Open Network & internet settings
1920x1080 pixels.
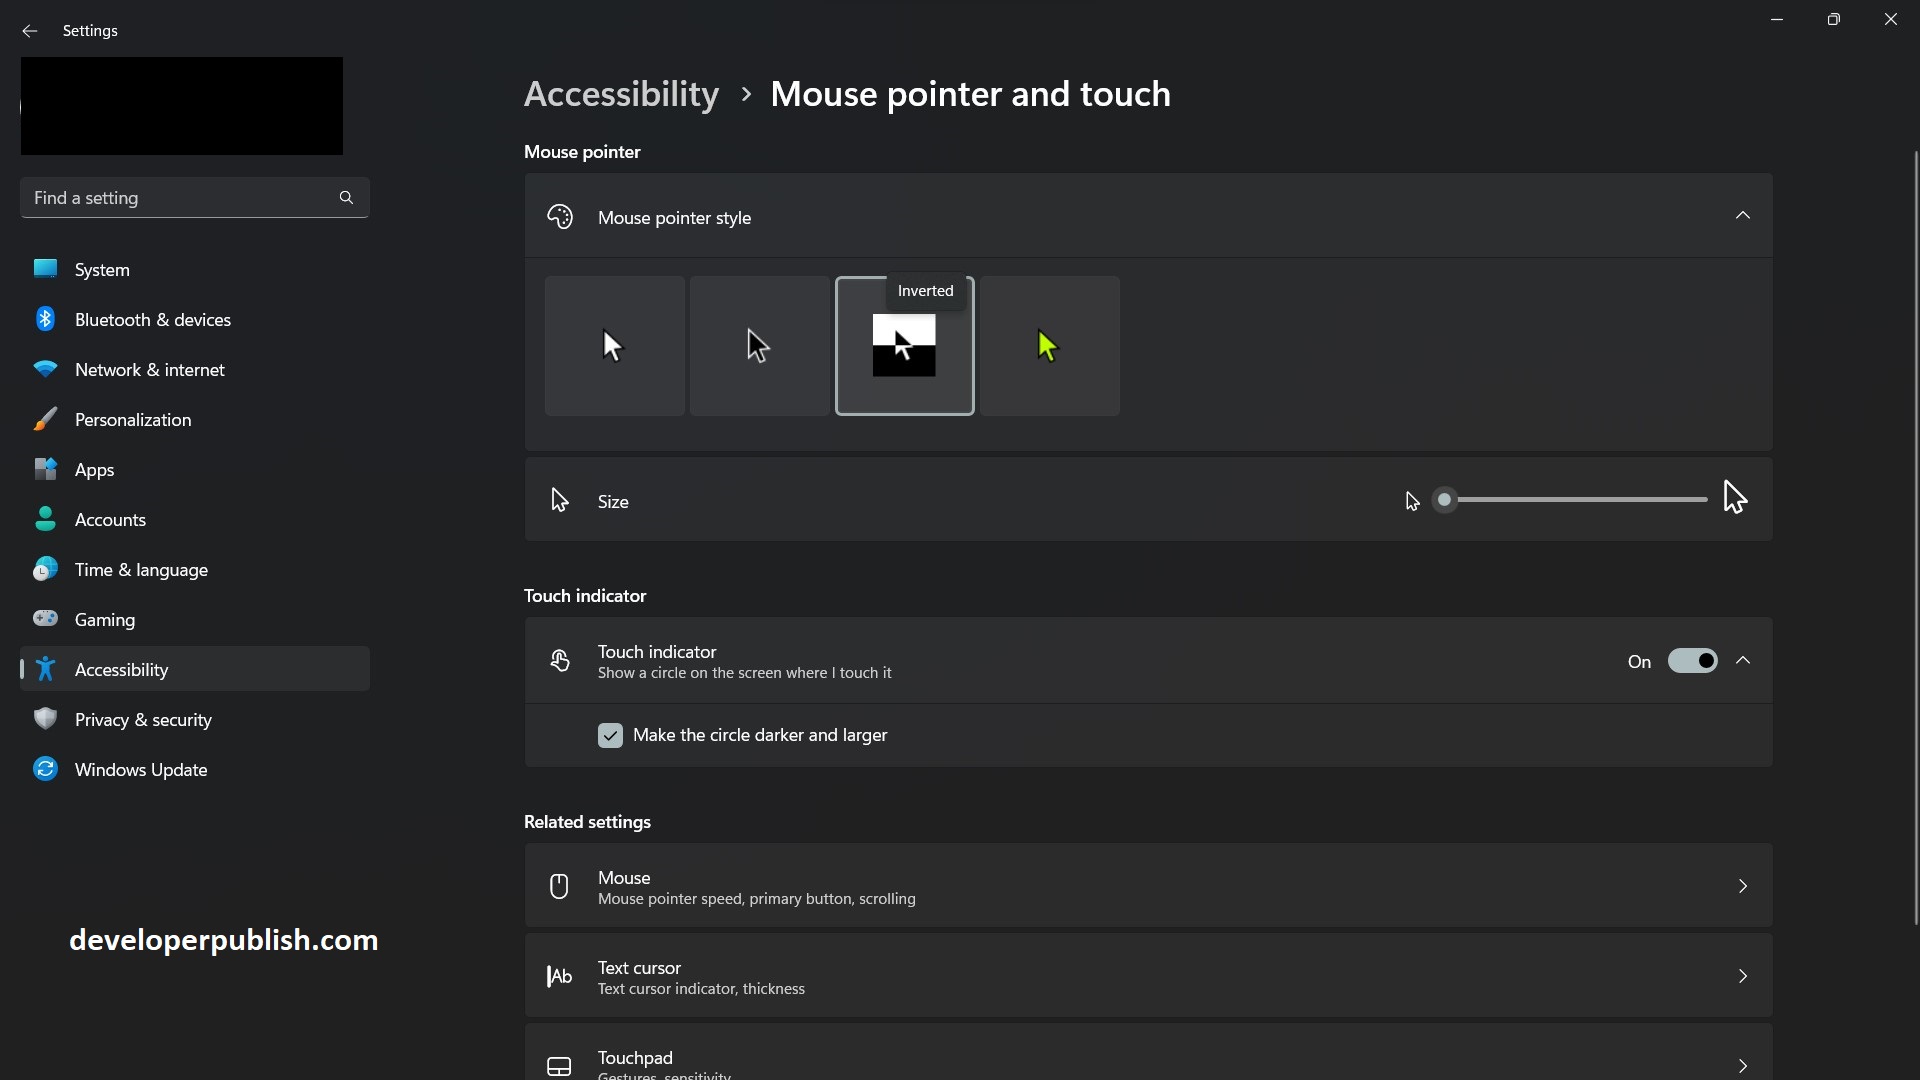pos(150,369)
